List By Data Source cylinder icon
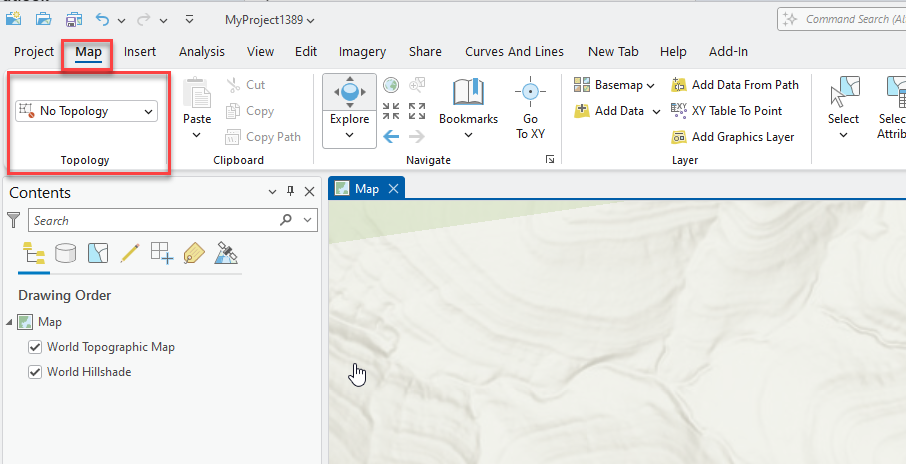This screenshot has height=464, width=906. click(x=65, y=253)
